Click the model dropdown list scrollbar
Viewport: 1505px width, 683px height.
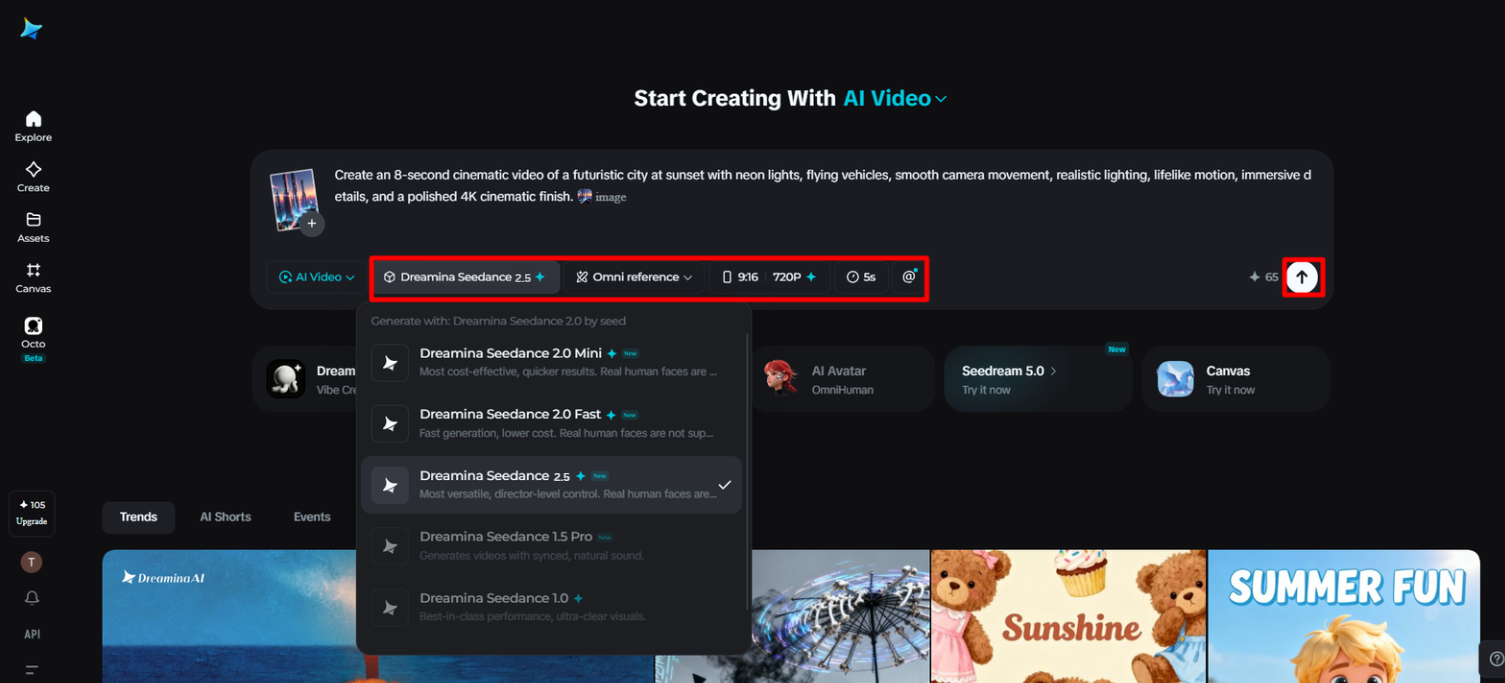point(748,472)
